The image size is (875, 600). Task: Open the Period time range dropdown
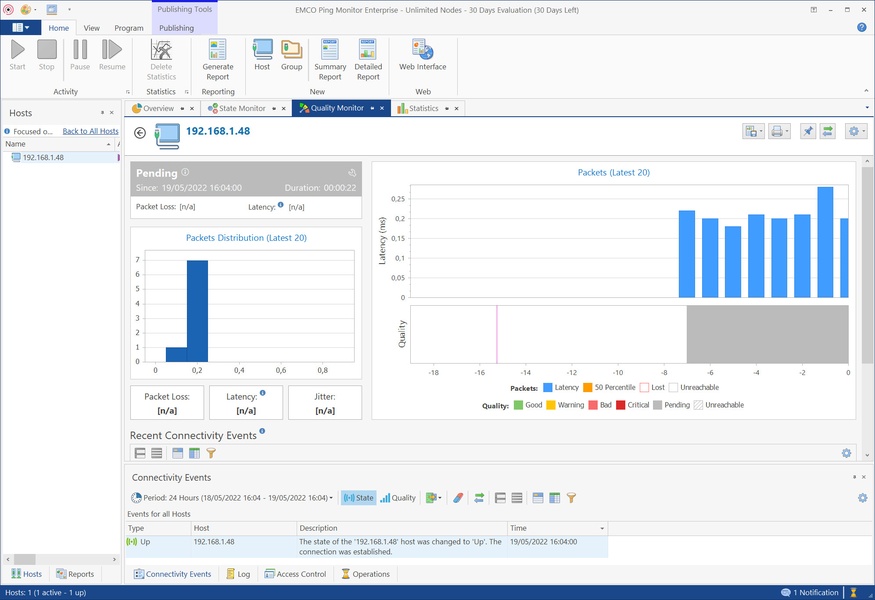232,497
